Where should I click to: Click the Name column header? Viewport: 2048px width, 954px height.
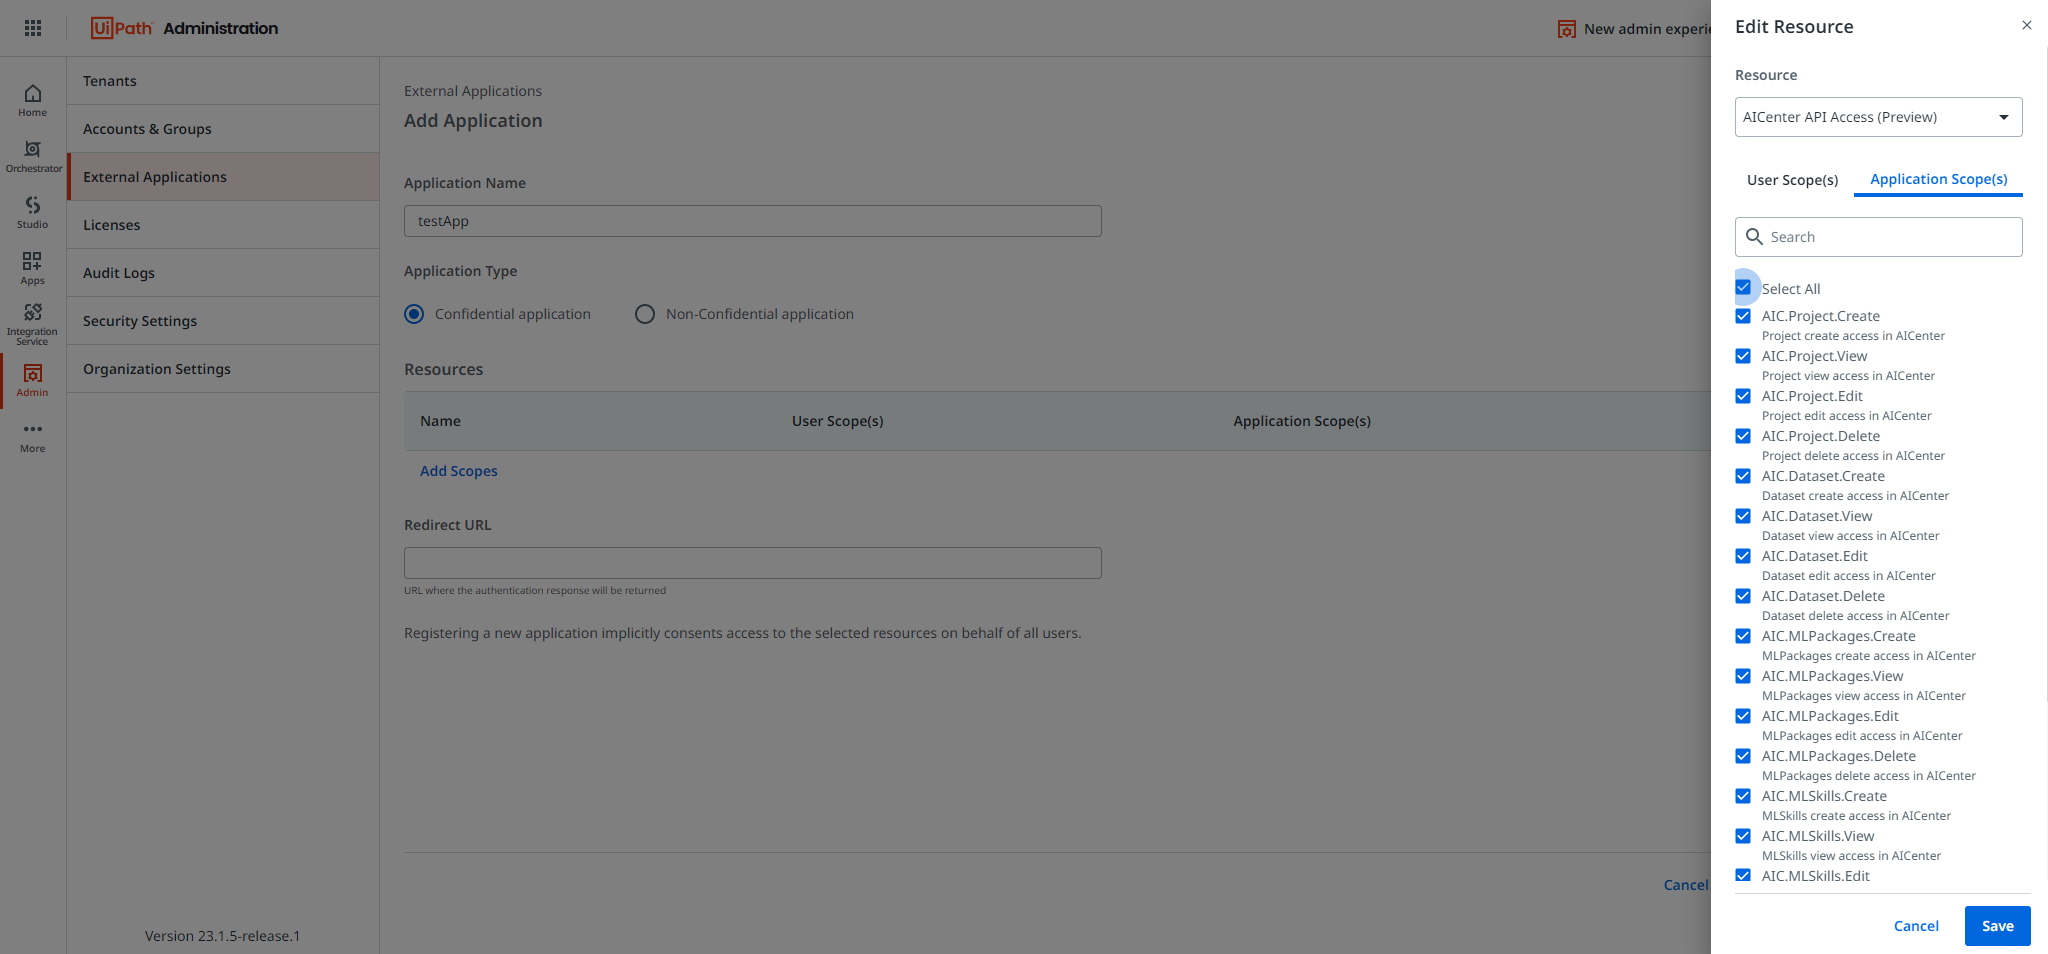[x=440, y=421]
